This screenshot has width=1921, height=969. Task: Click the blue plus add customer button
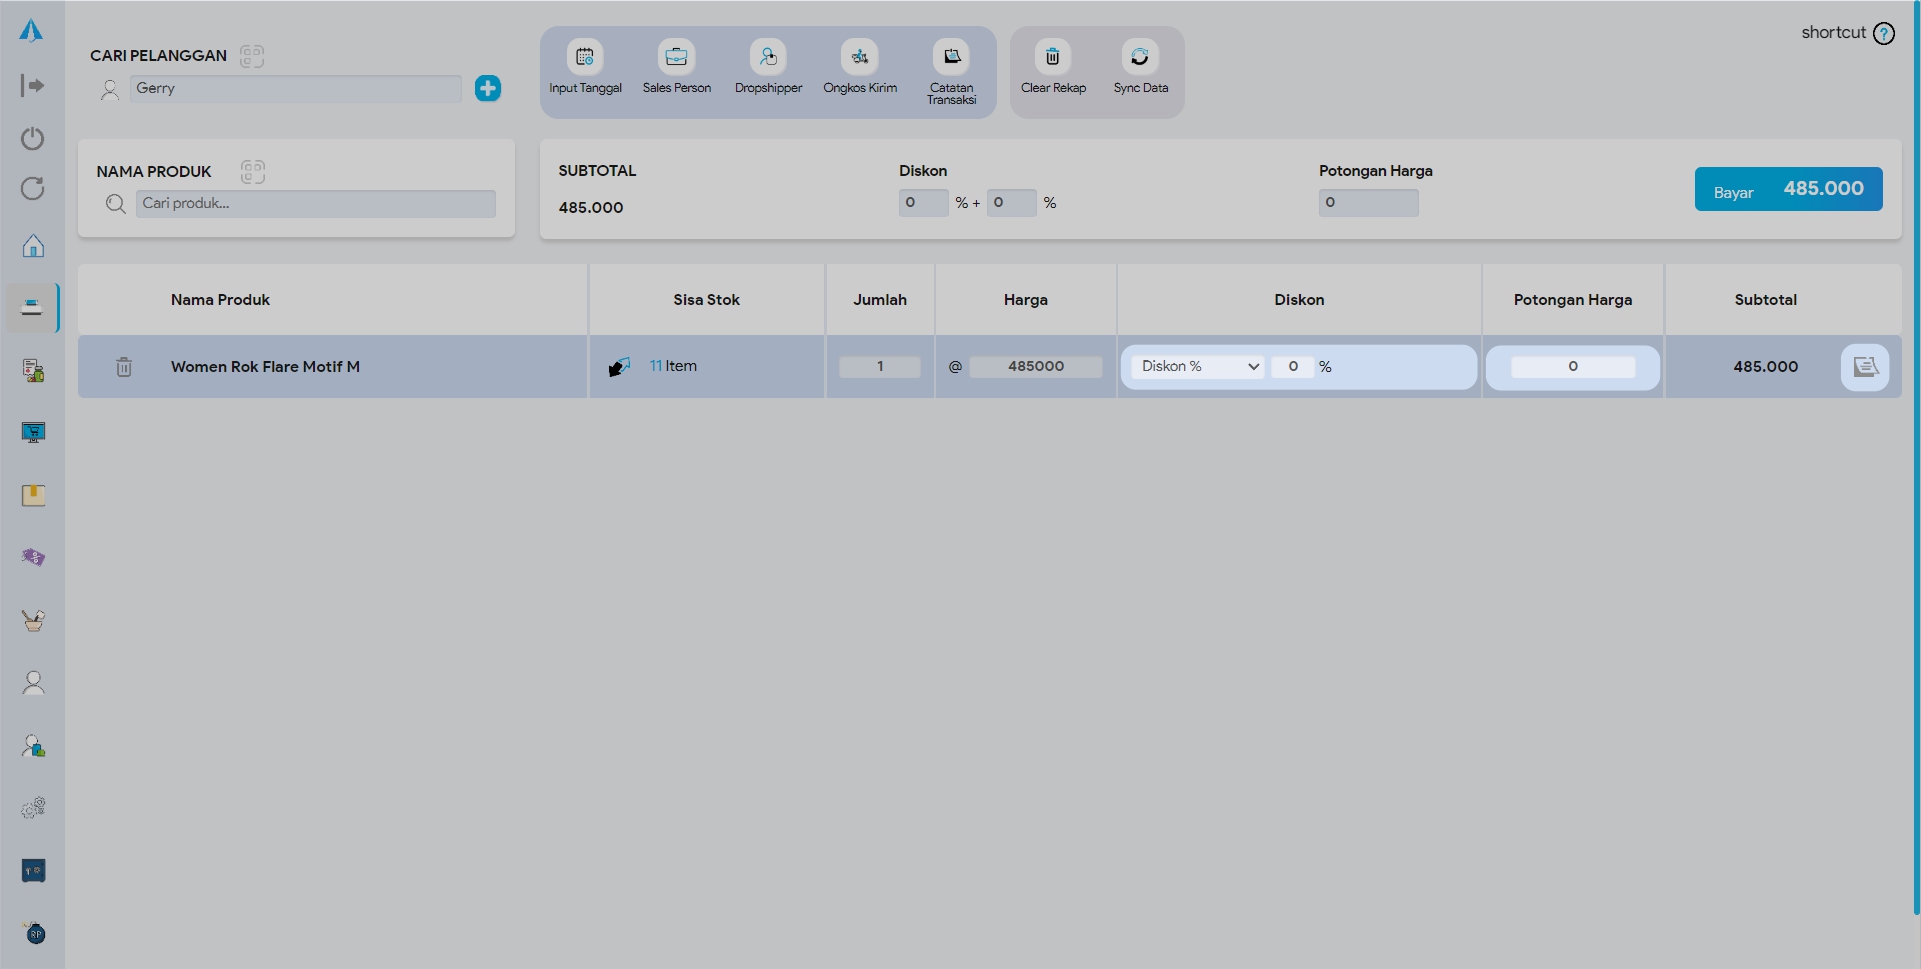click(x=488, y=88)
